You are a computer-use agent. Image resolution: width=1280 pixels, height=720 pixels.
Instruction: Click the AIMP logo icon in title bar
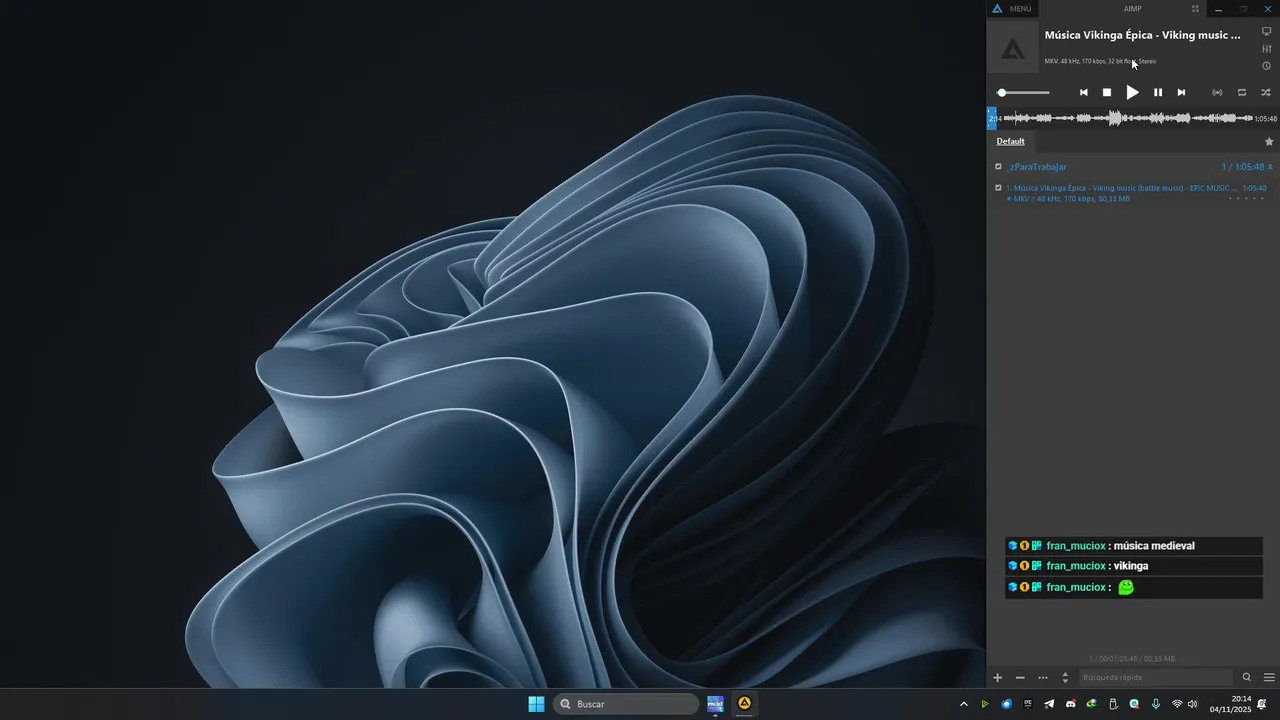[997, 9]
